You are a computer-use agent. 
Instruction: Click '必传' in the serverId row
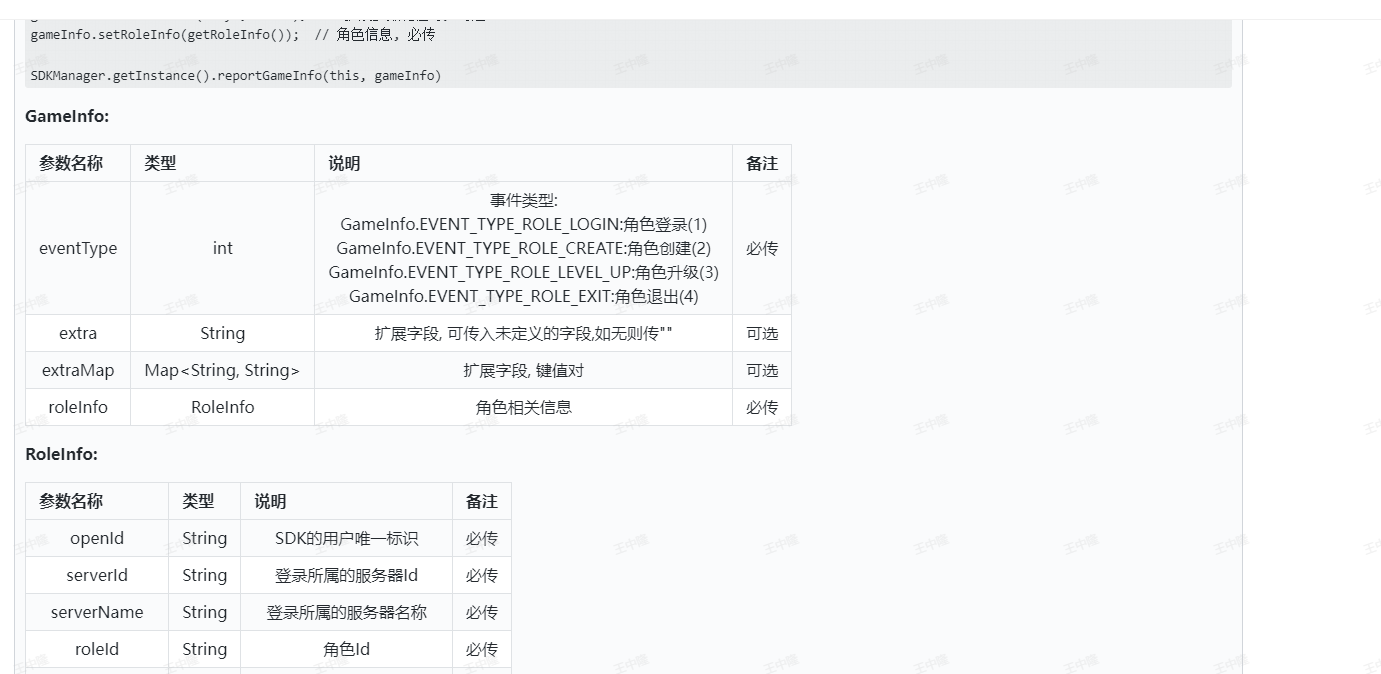tap(482, 575)
